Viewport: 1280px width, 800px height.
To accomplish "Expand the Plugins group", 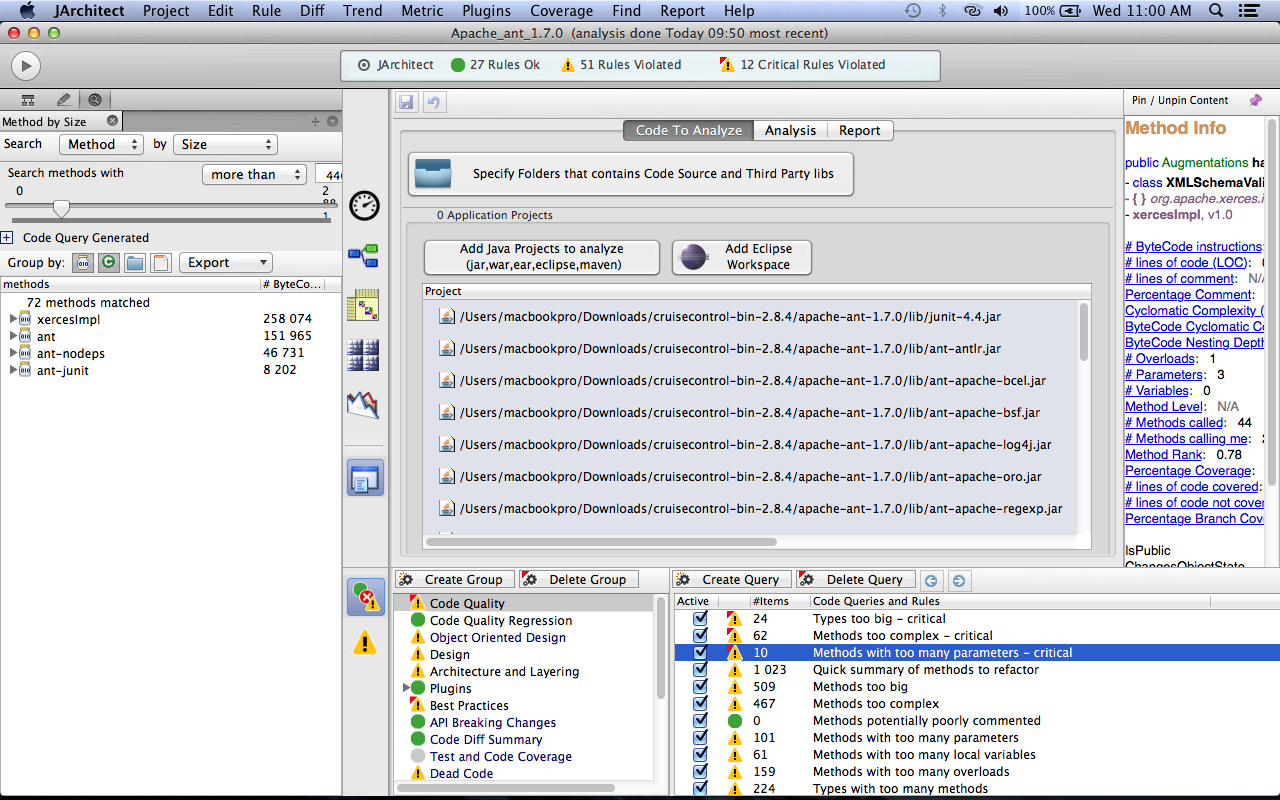I will click(x=407, y=688).
